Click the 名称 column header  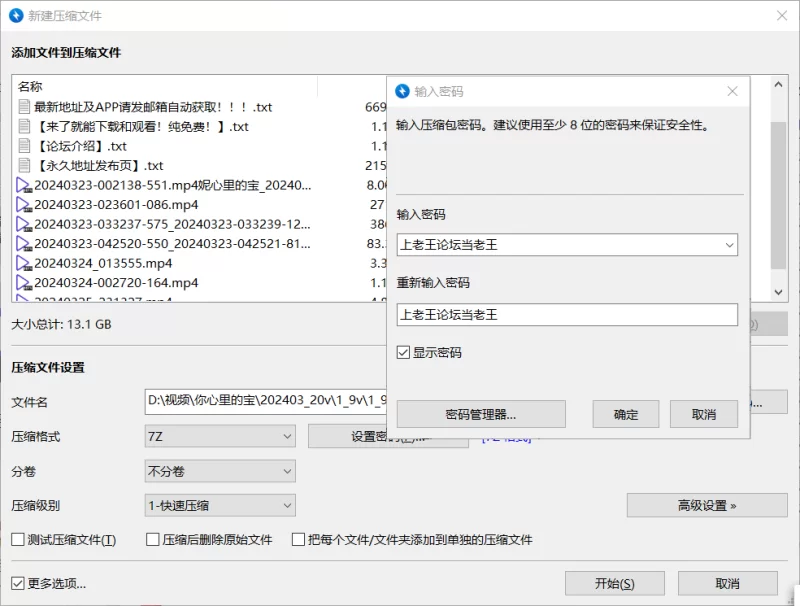[x=30, y=86]
